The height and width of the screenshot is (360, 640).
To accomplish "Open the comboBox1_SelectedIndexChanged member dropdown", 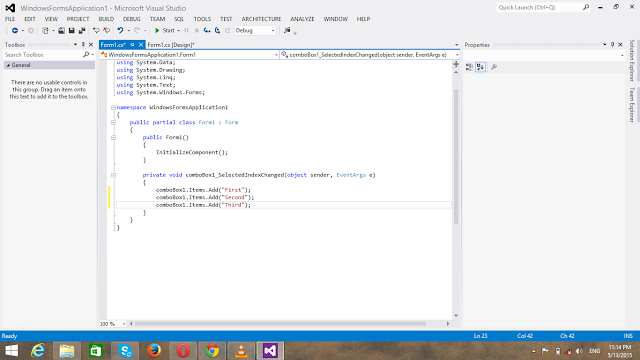I will [370, 55].
